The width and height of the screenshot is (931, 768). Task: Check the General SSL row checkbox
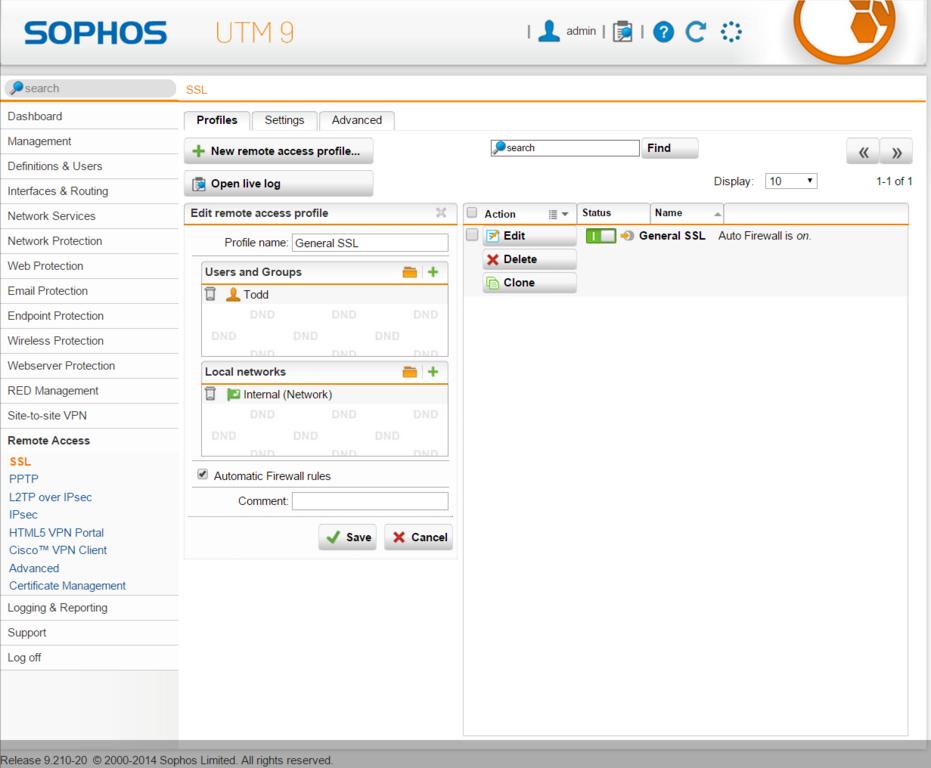(x=472, y=235)
